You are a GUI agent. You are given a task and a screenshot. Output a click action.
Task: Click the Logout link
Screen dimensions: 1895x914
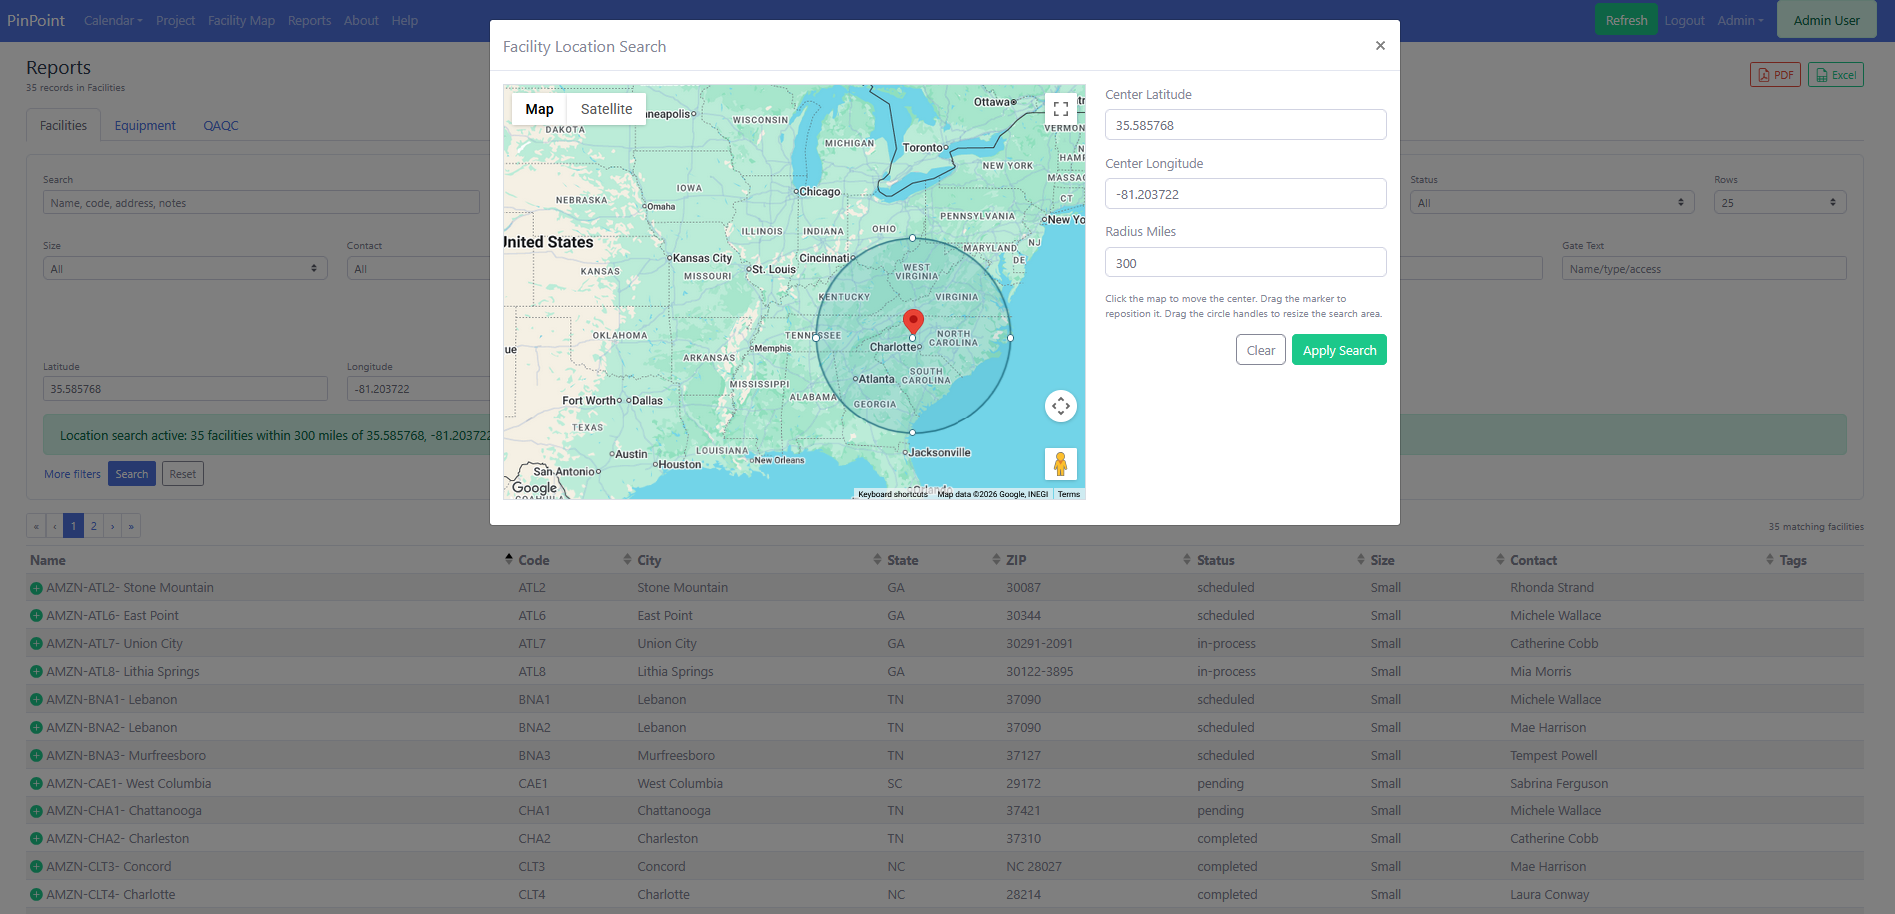(x=1684, y=20)
